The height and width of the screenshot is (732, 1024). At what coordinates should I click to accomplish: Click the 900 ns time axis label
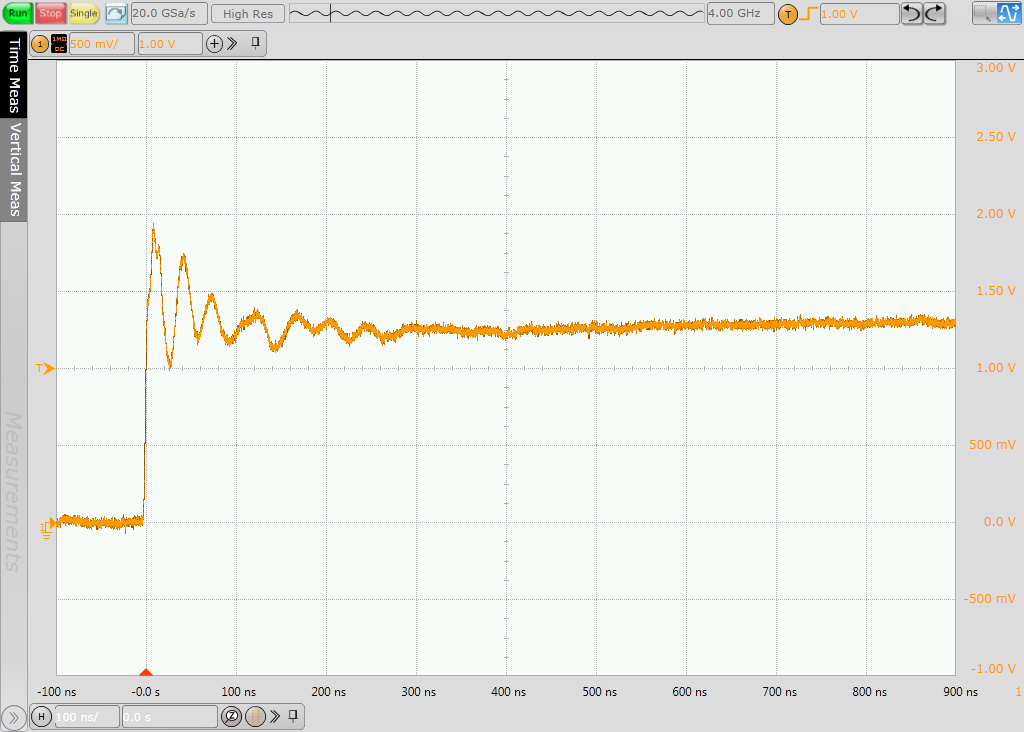(960, 692)
